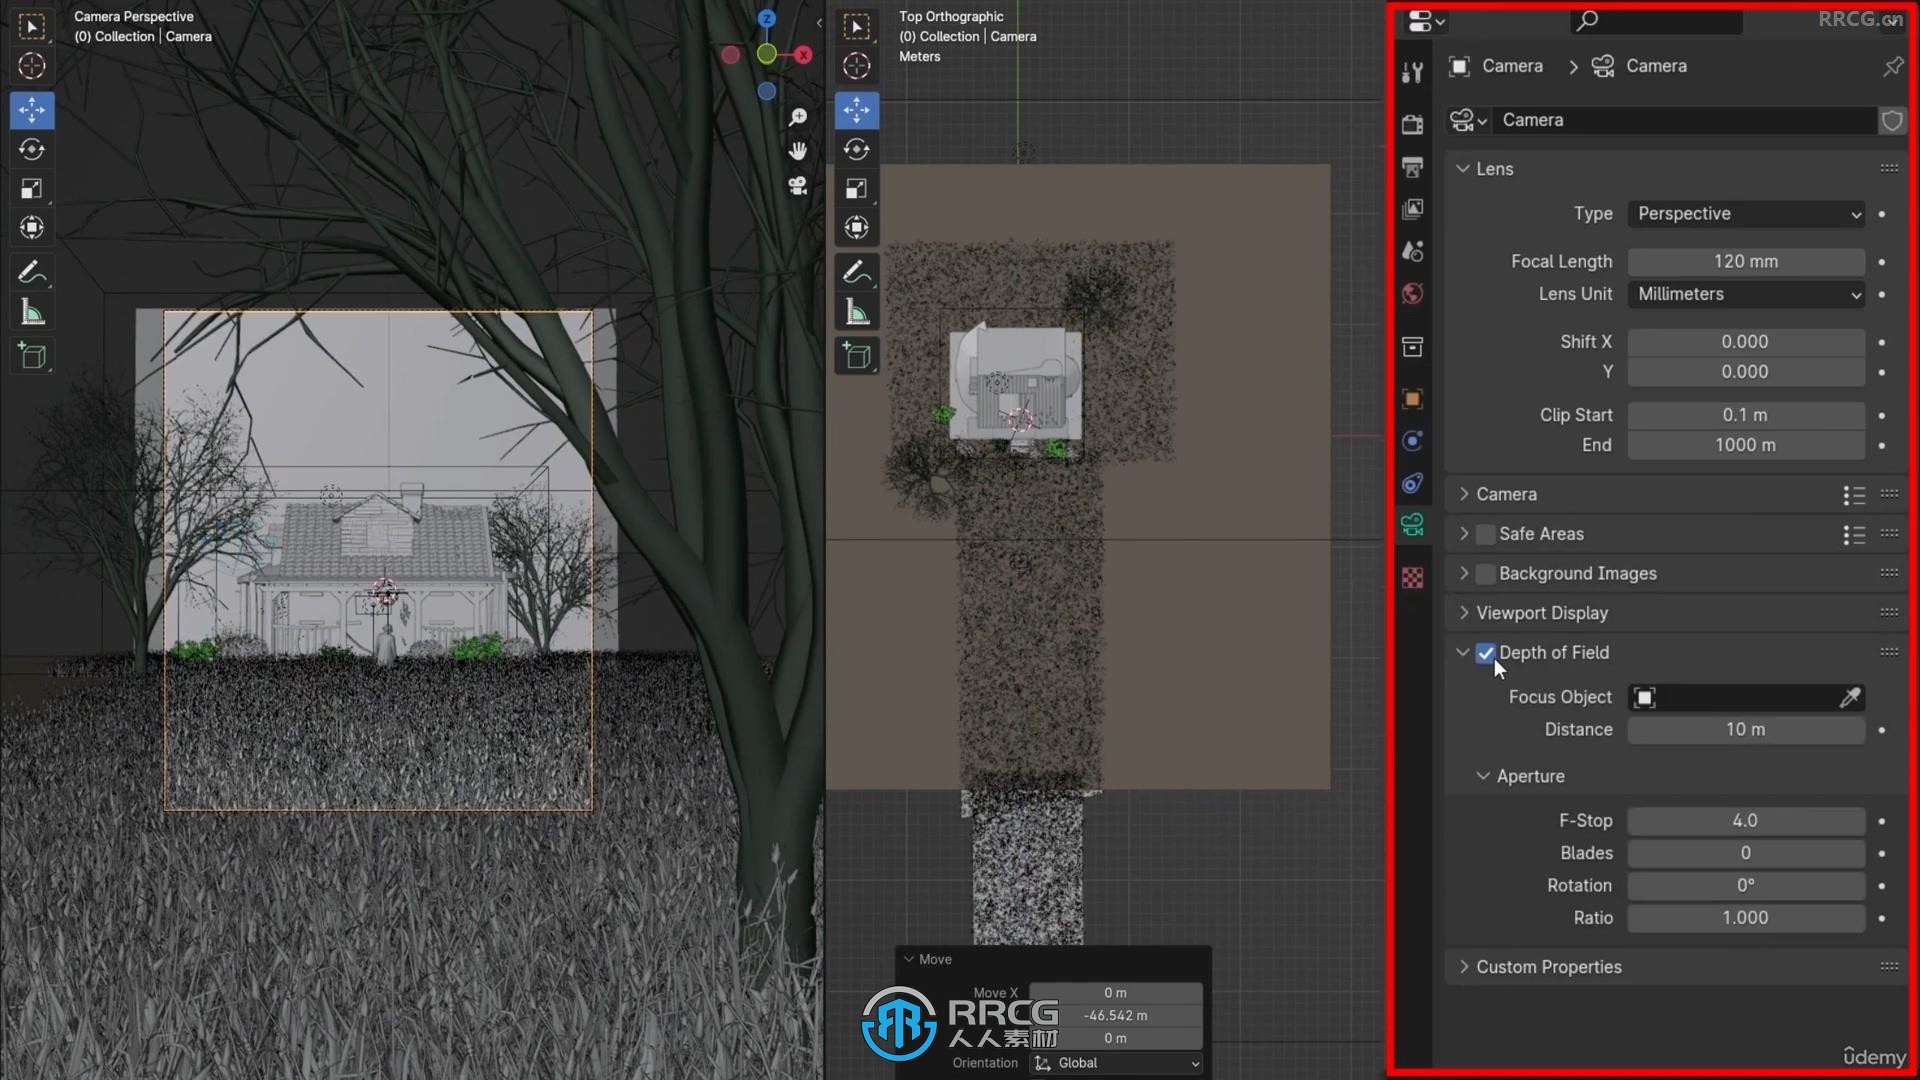This screenshot has height=1080, width=1920.
Task: Open the Camera Object Data properties tab
Action: (1412, 525)
